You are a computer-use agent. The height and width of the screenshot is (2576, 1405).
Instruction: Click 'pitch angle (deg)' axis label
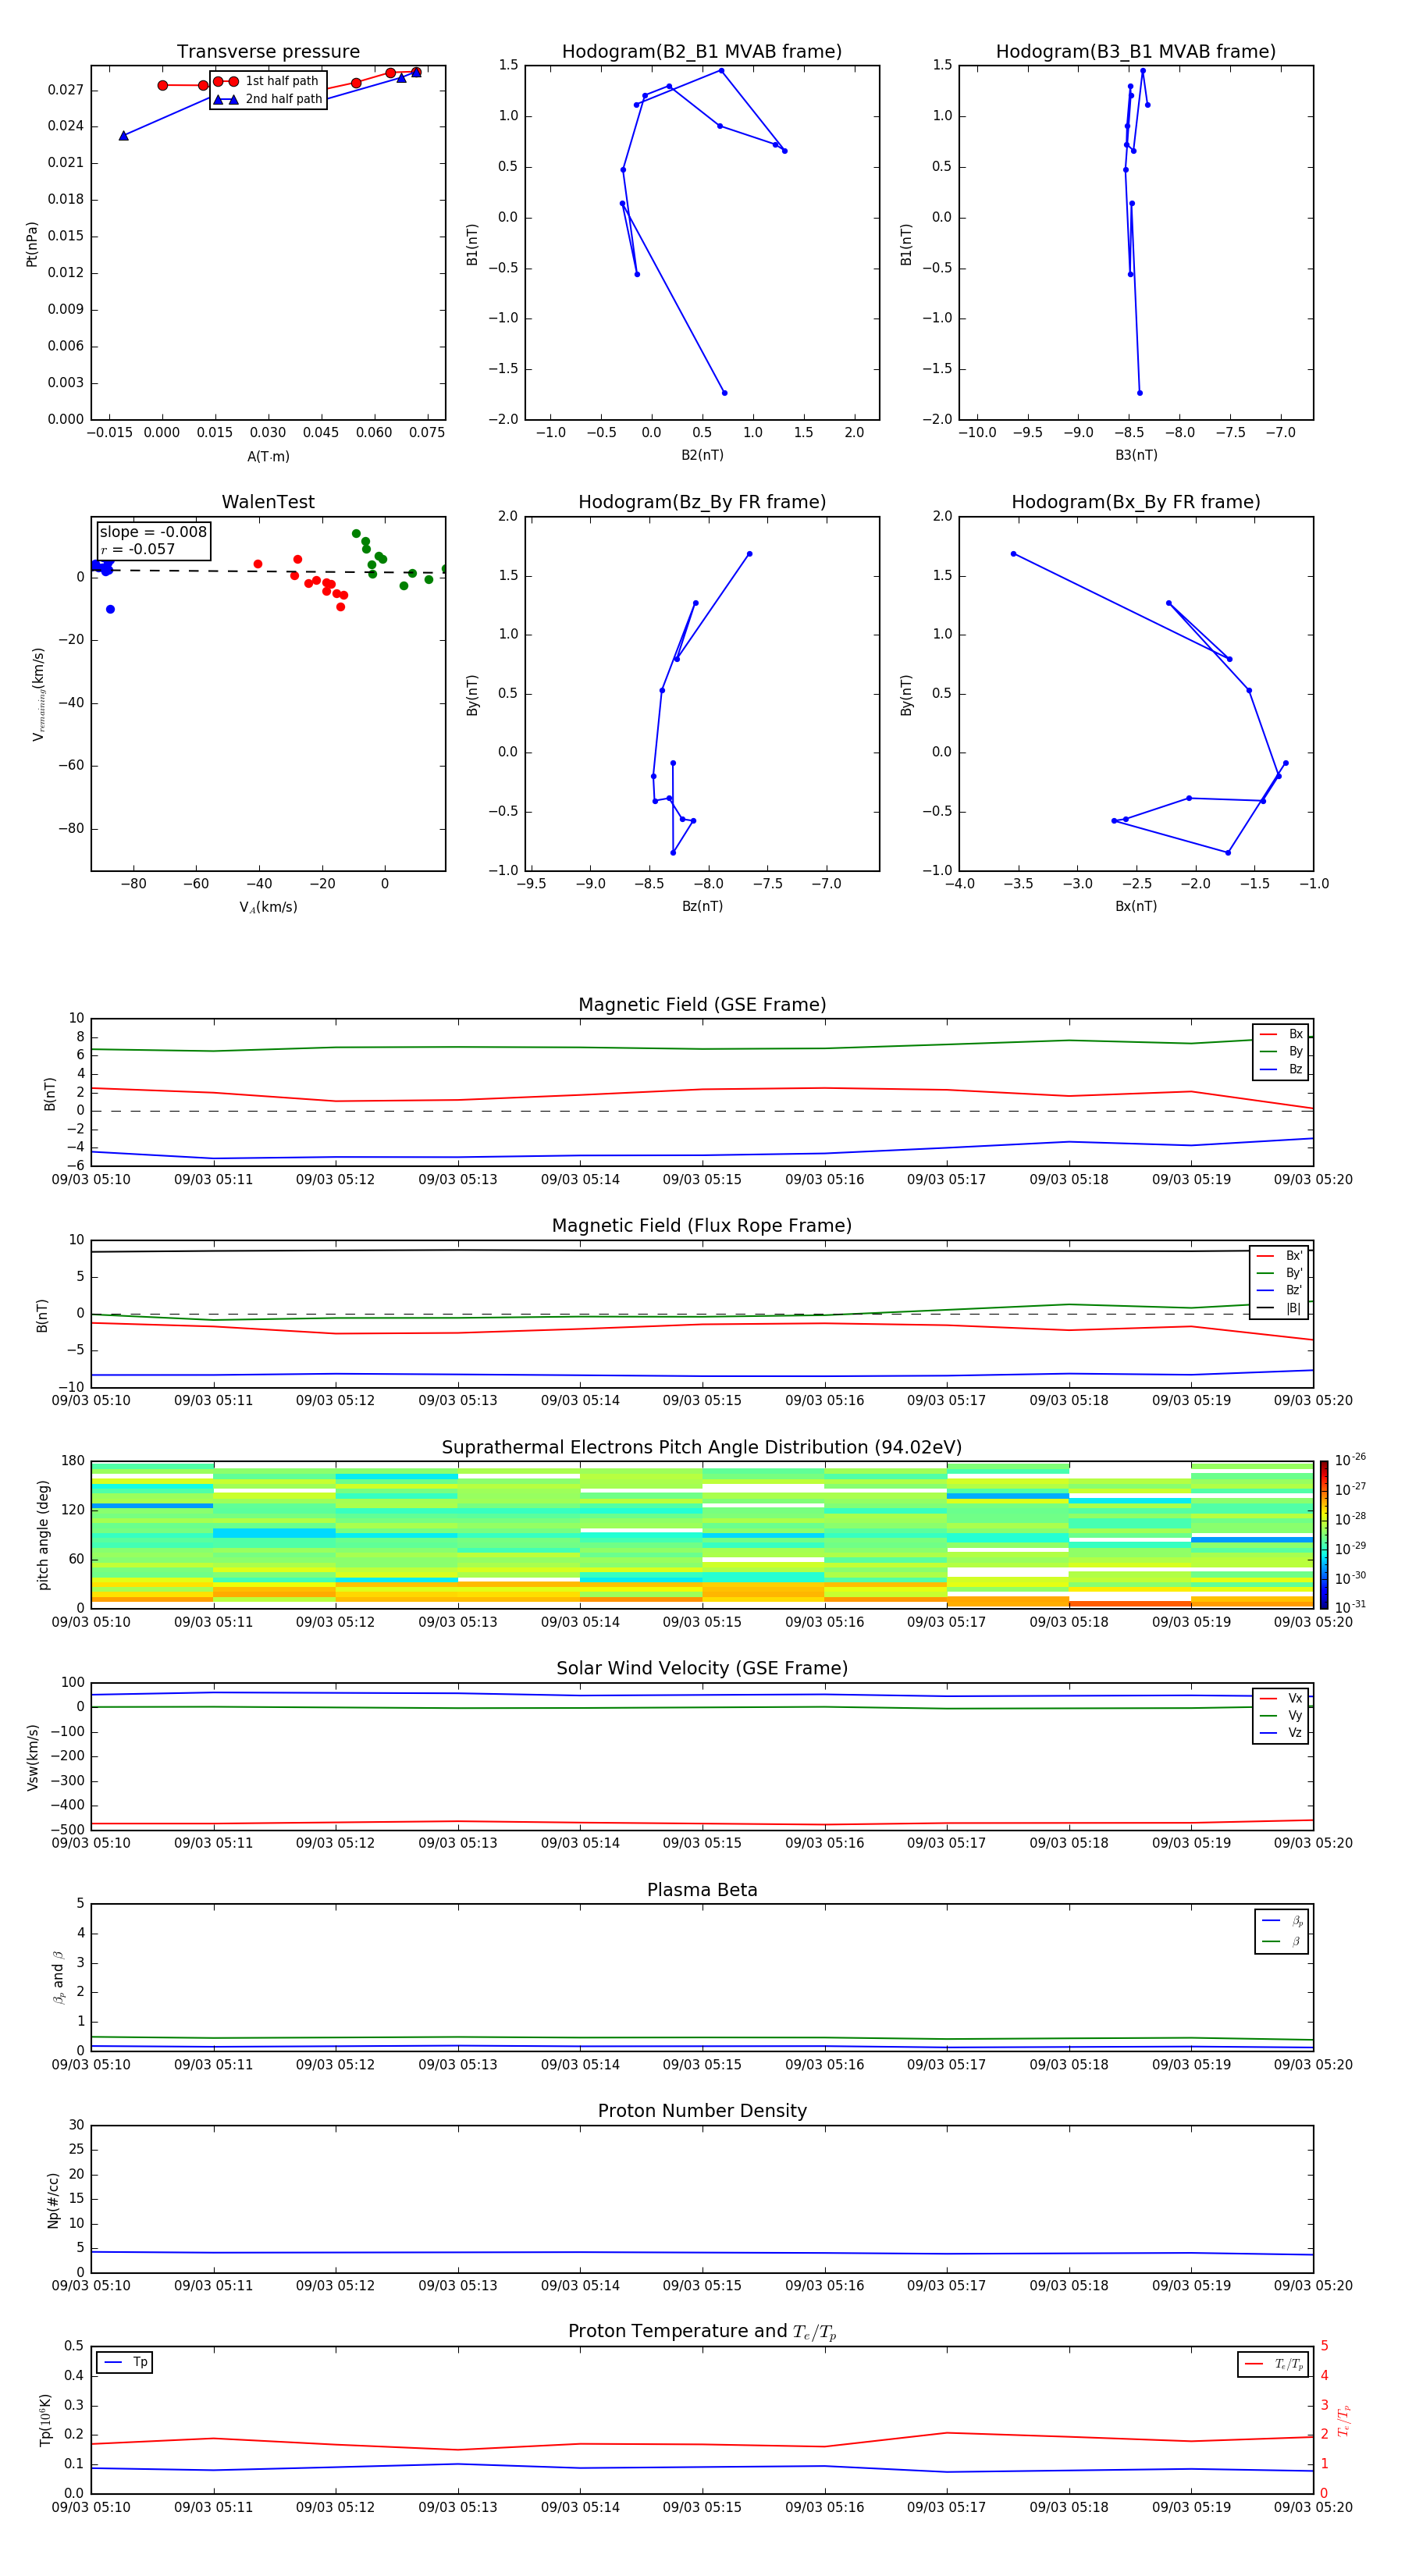point(43,1534)
